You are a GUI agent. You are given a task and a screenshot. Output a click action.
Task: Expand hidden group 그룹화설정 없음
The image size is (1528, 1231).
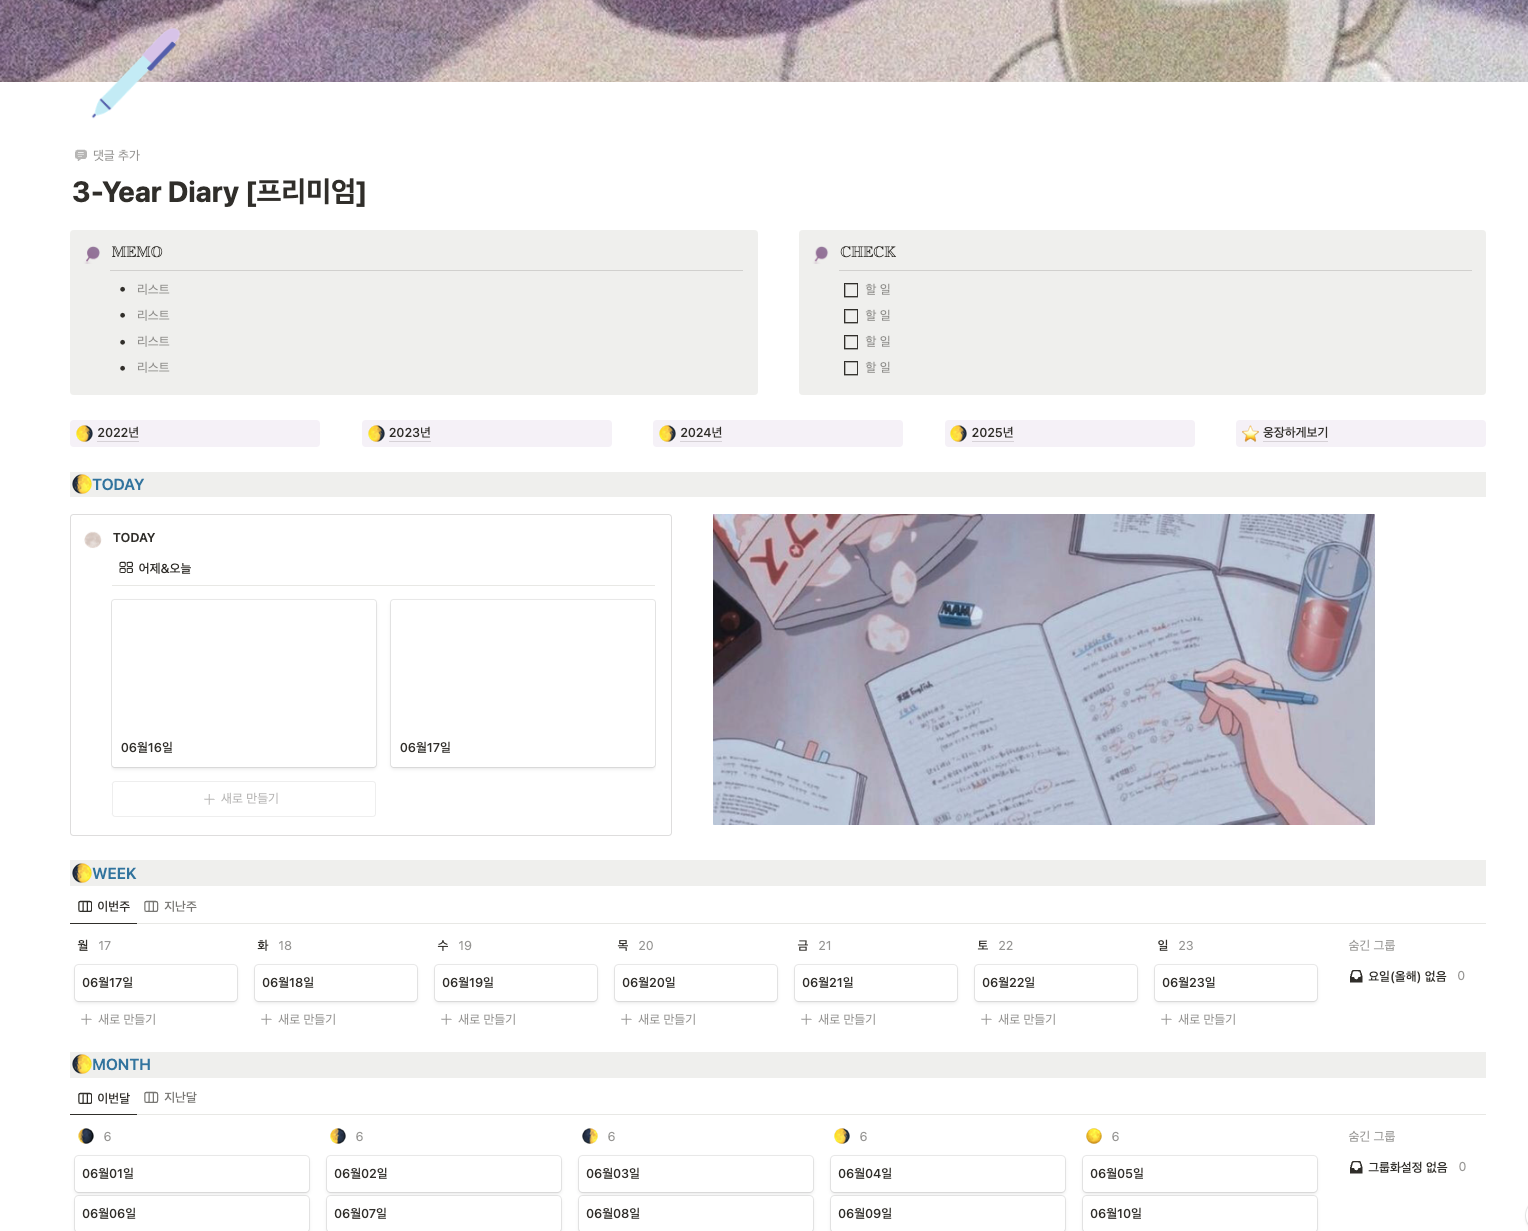click(x=1408, y=1167)
